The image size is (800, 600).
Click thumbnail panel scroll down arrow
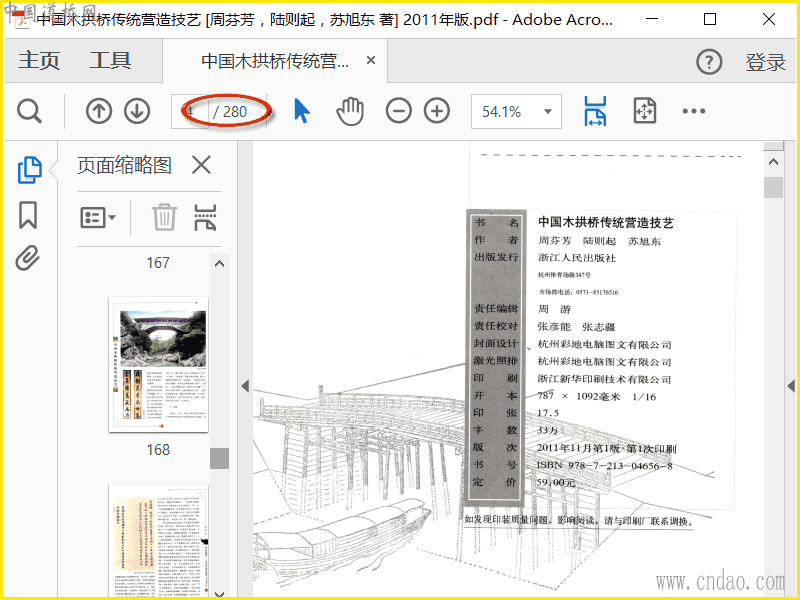[219, 594]
